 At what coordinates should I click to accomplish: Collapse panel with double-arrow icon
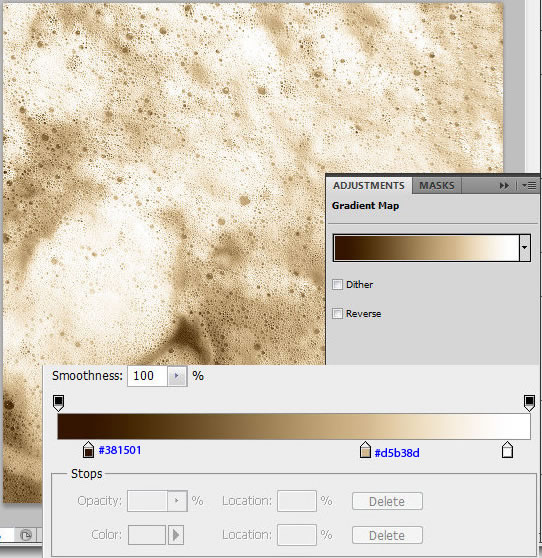click(x=504, y=186)
